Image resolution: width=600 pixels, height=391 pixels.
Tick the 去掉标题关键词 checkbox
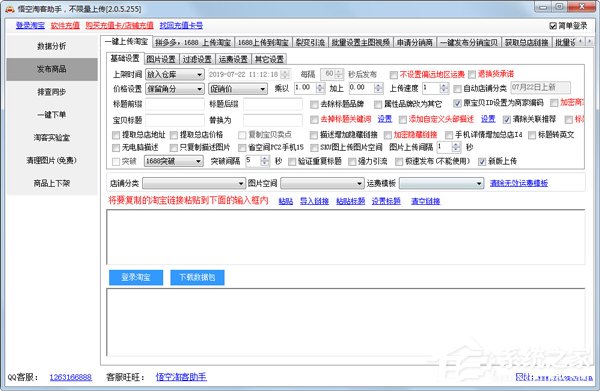click(314, 120)
